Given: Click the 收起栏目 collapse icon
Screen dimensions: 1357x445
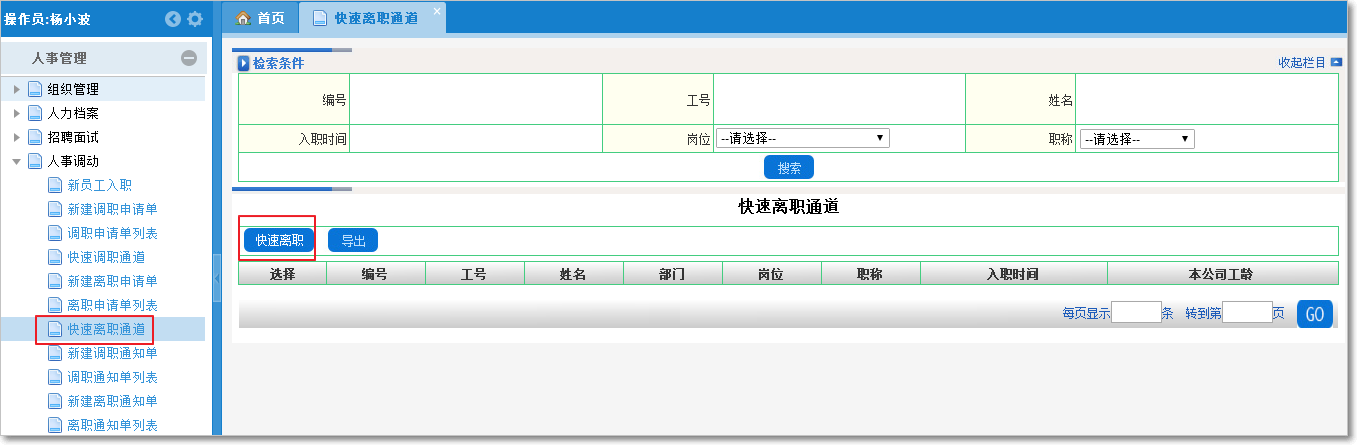Looking at the screenshot, I should [1336, 62].
